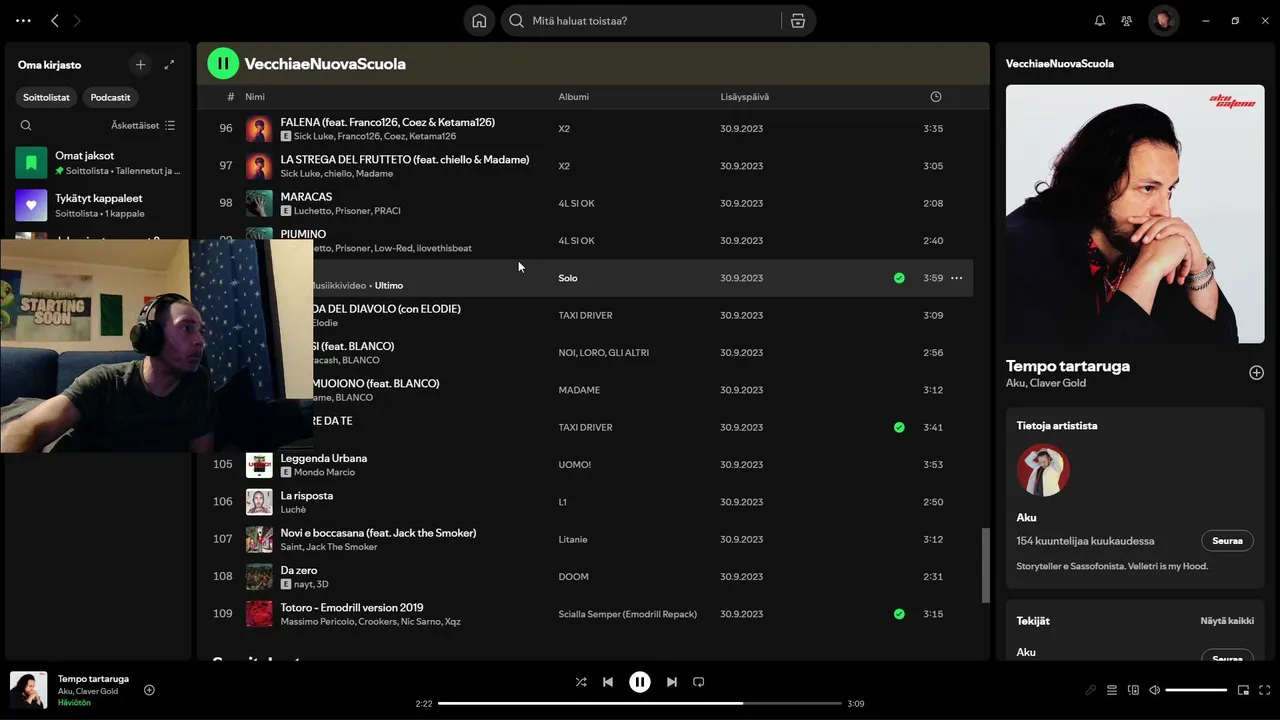Select track FALENA row title
The height and width of the screenshot is (720, 1280).
(x=387, y=122)
